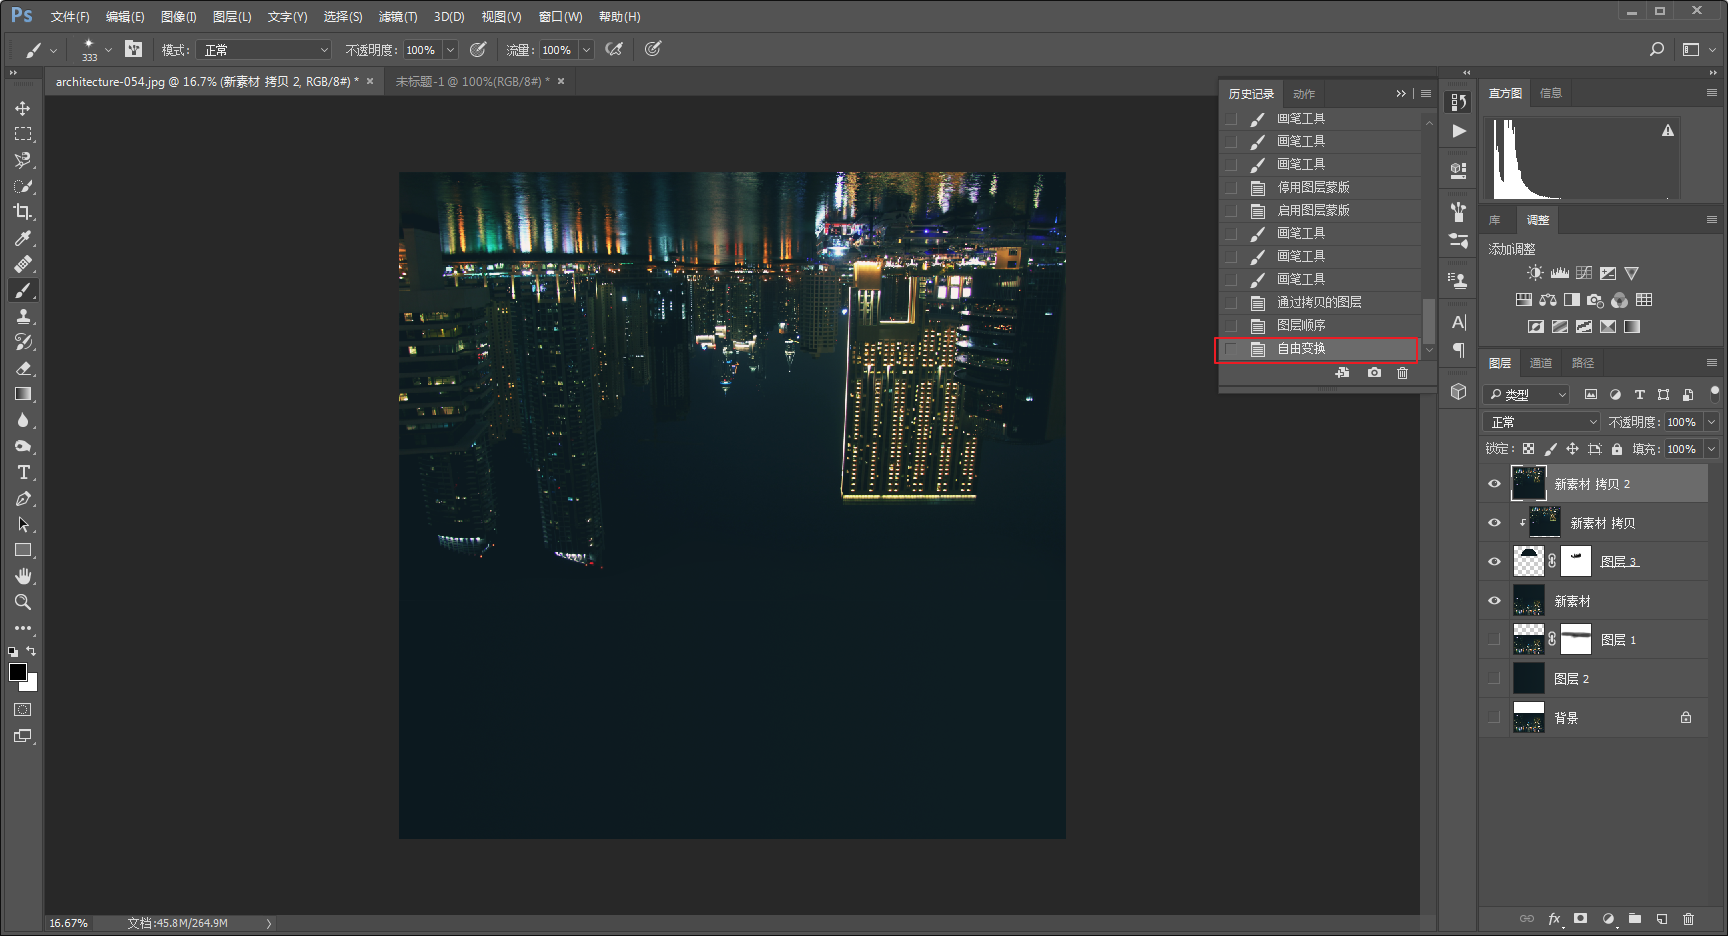Open the search magnifier in options bar
Screen dimensions: 1728x936
pos(1657,49)
